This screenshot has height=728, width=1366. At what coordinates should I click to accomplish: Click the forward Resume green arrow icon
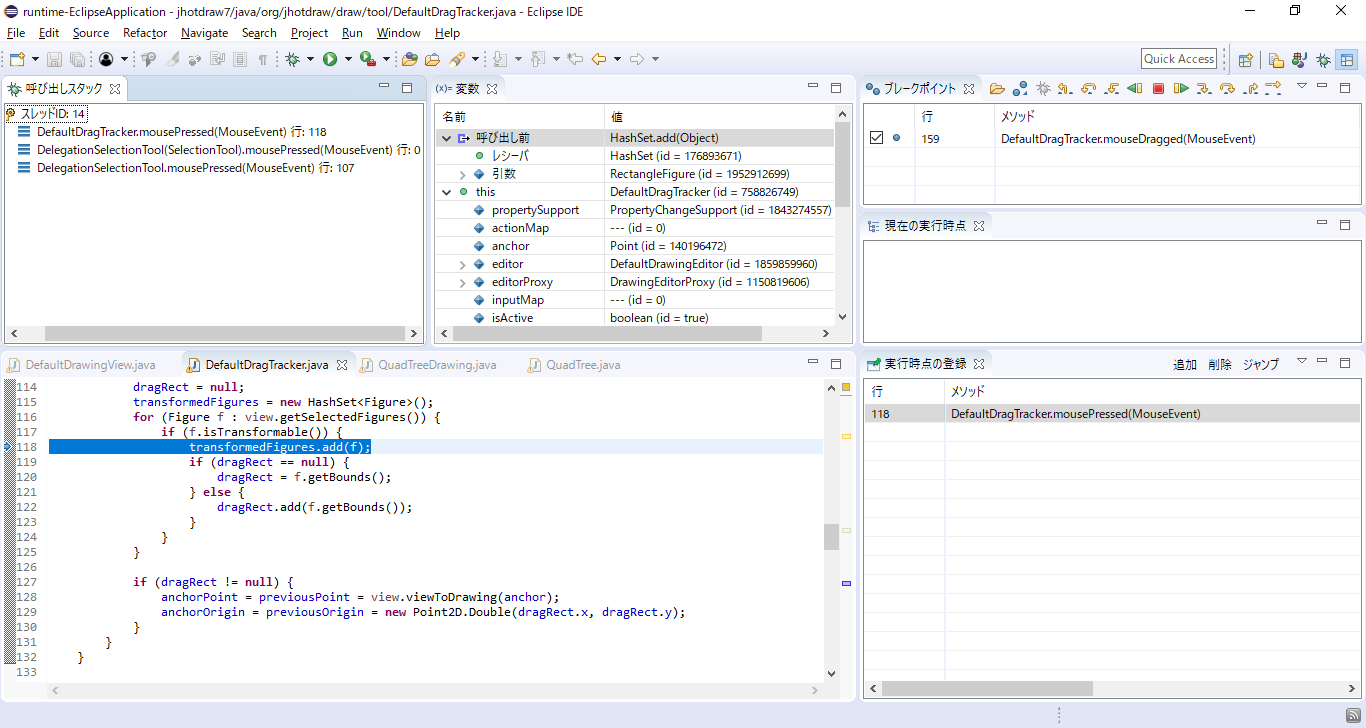[x=1181, y=88]
